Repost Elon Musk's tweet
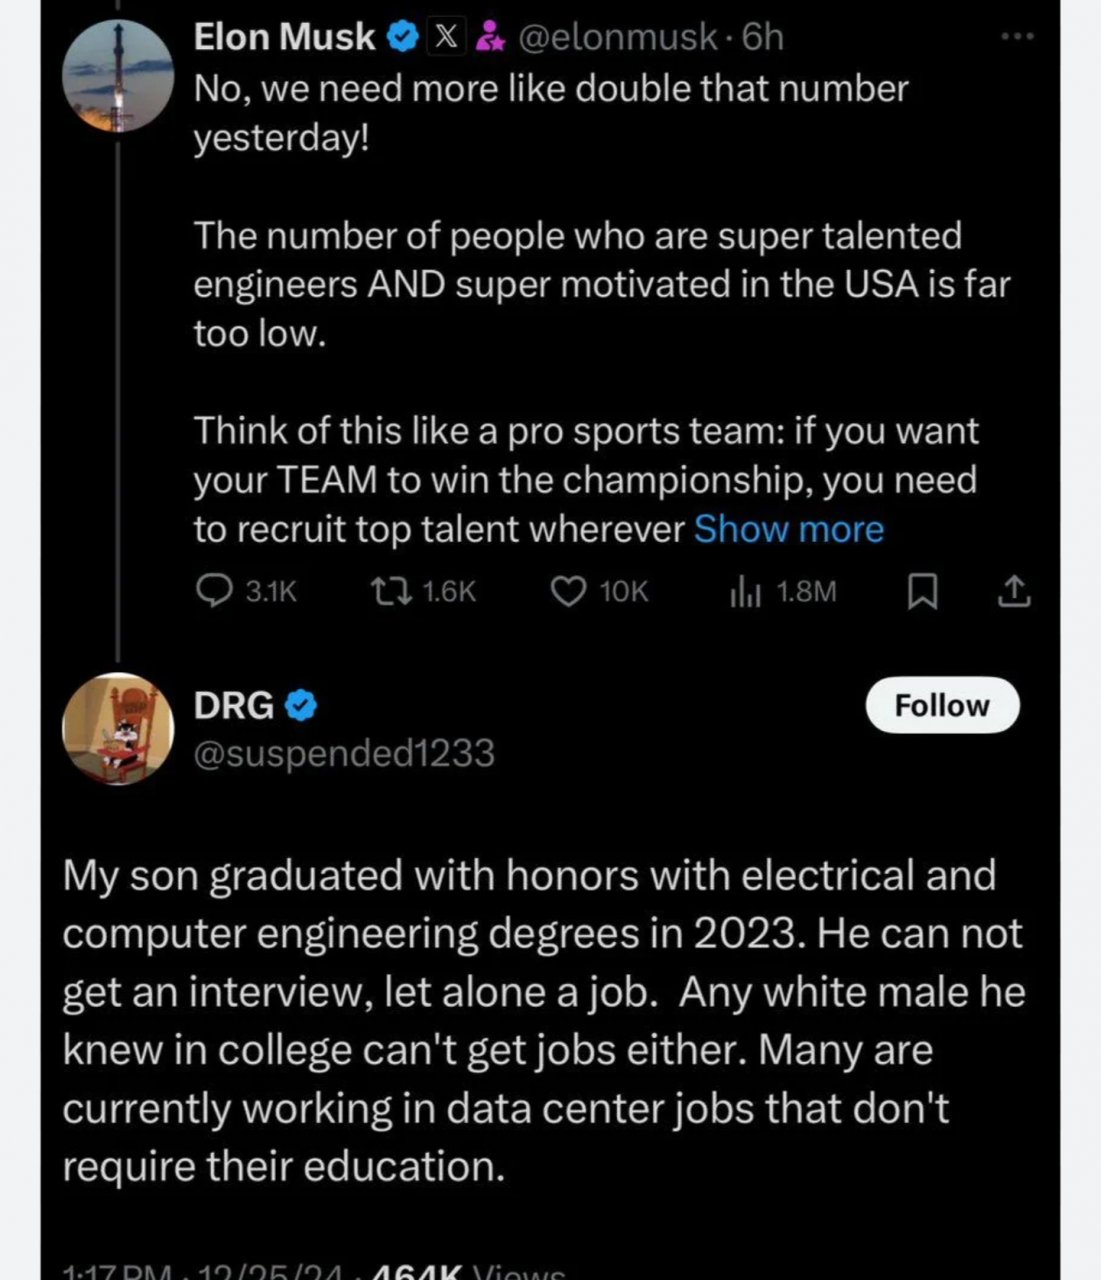This screenshot has height=1280, width=1101. [x=383, y=592]
